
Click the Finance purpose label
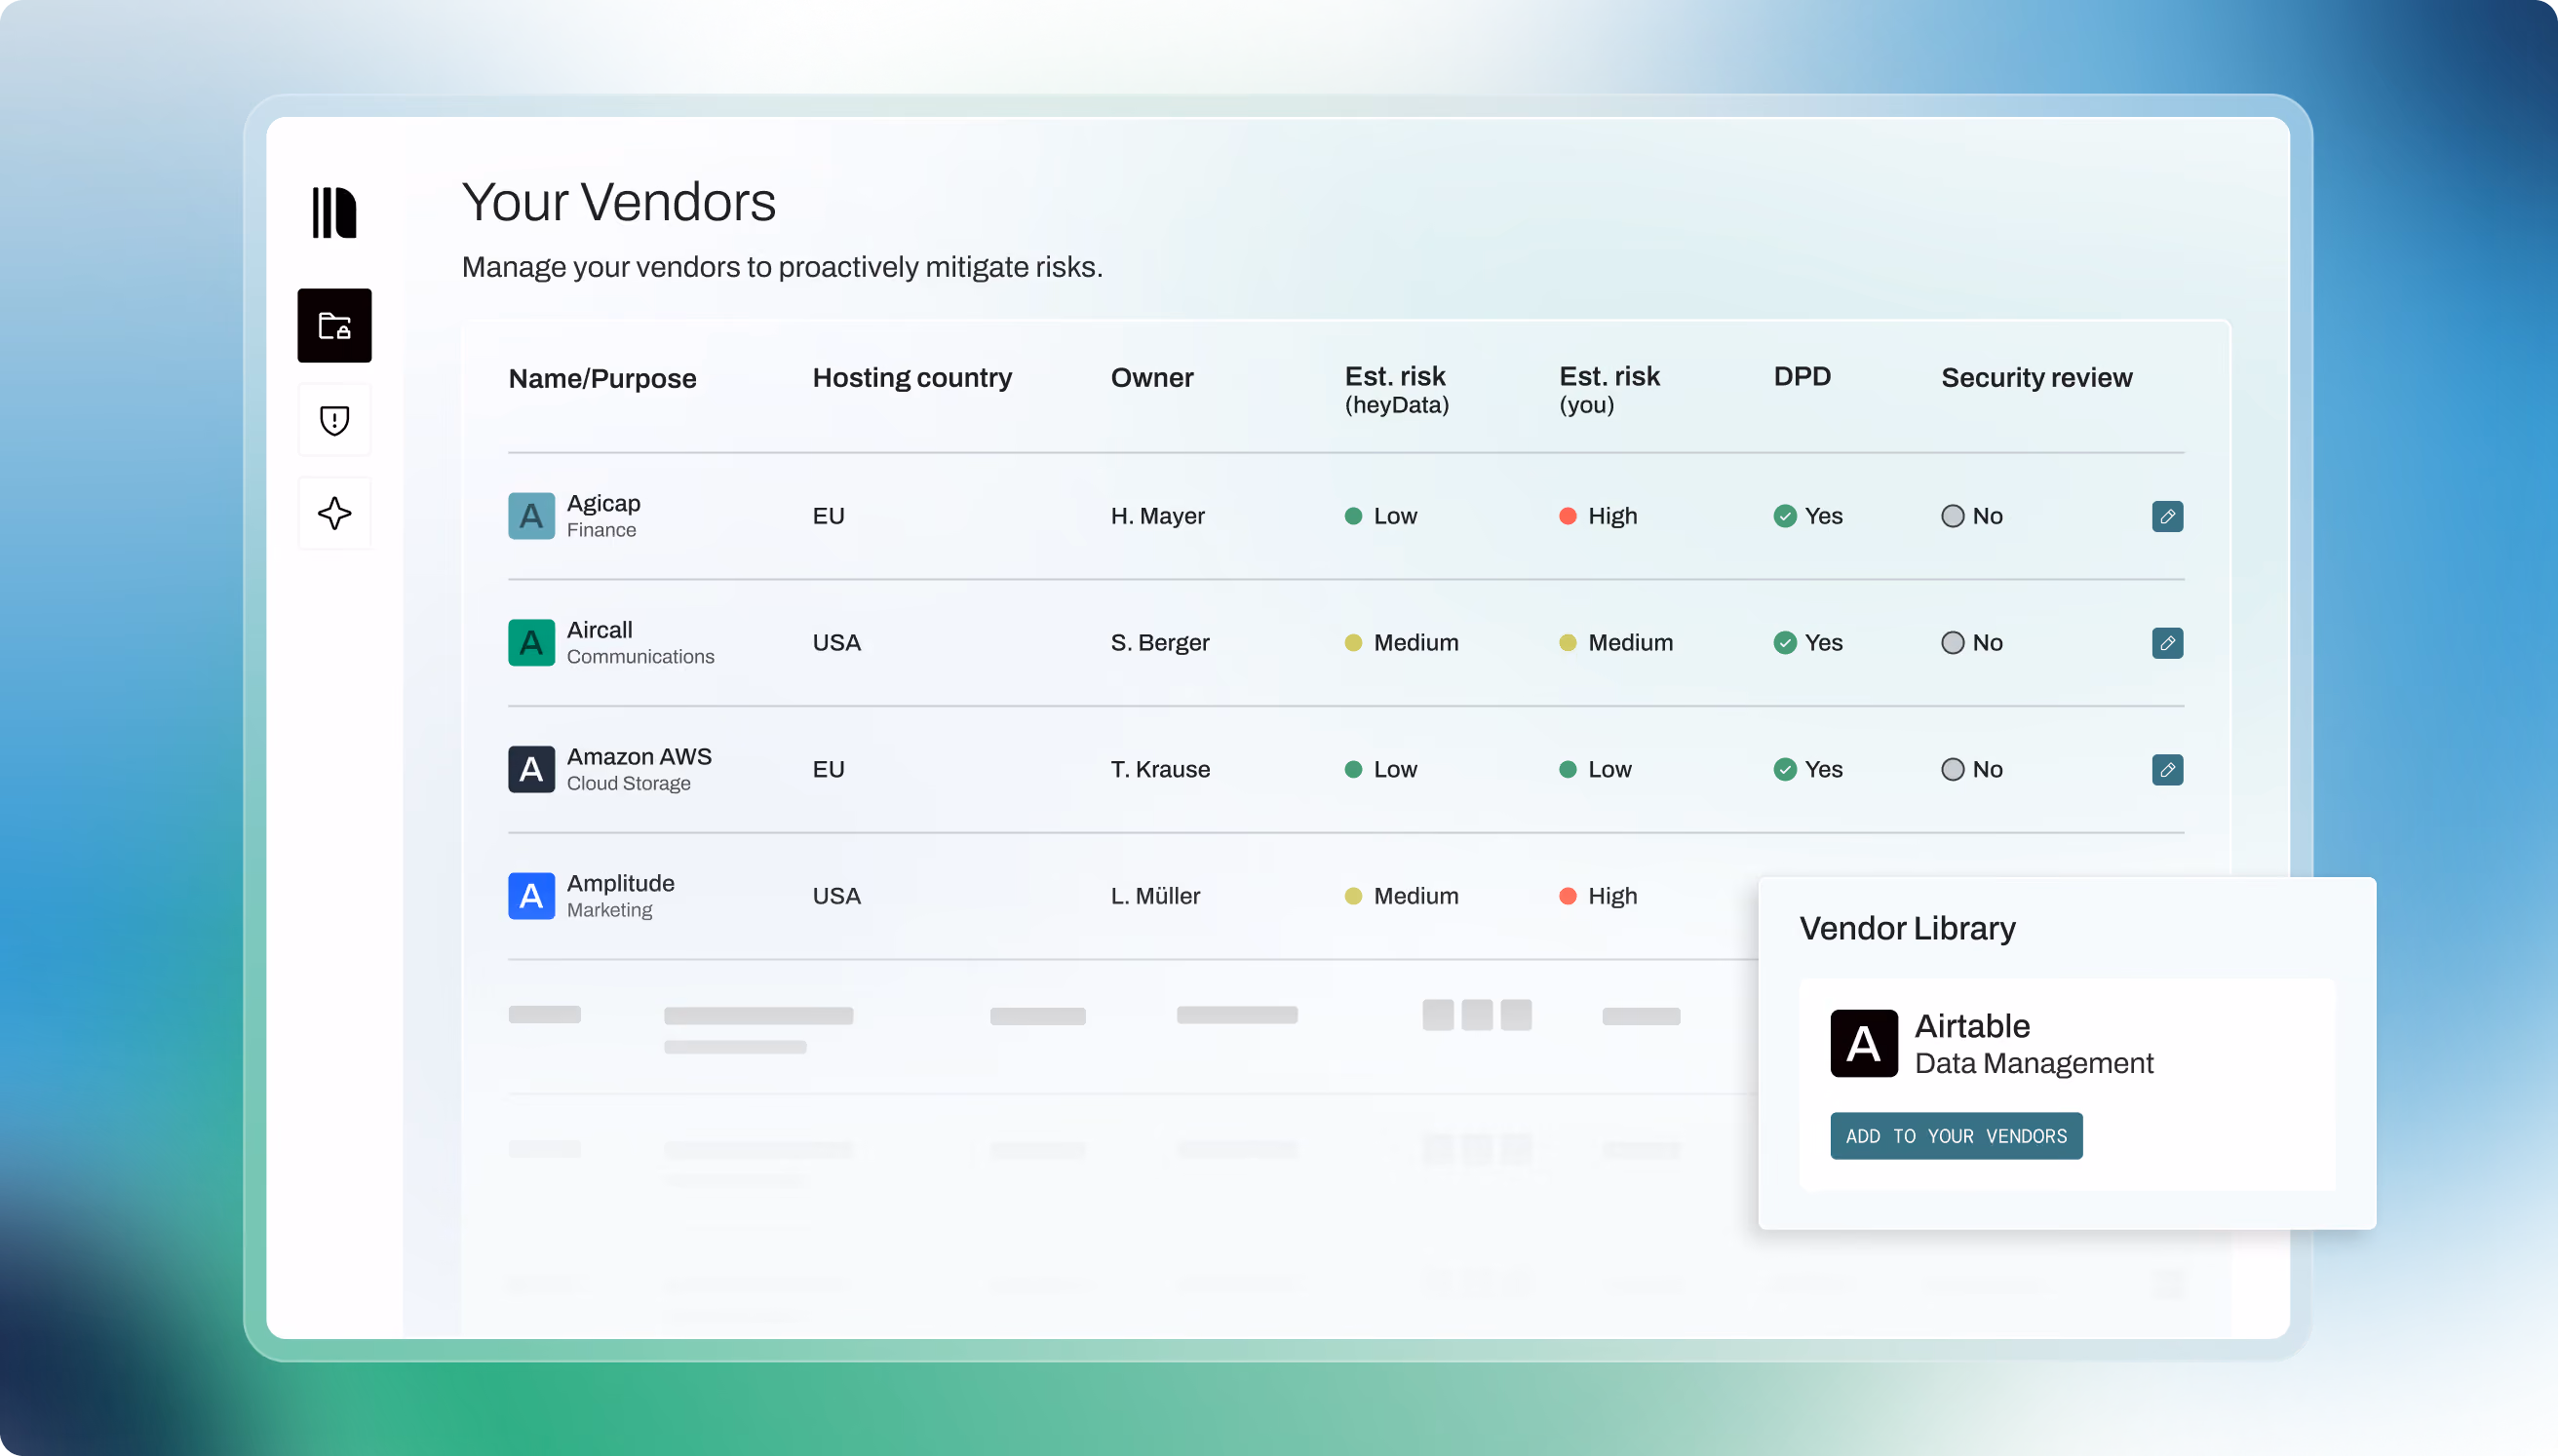601,530
